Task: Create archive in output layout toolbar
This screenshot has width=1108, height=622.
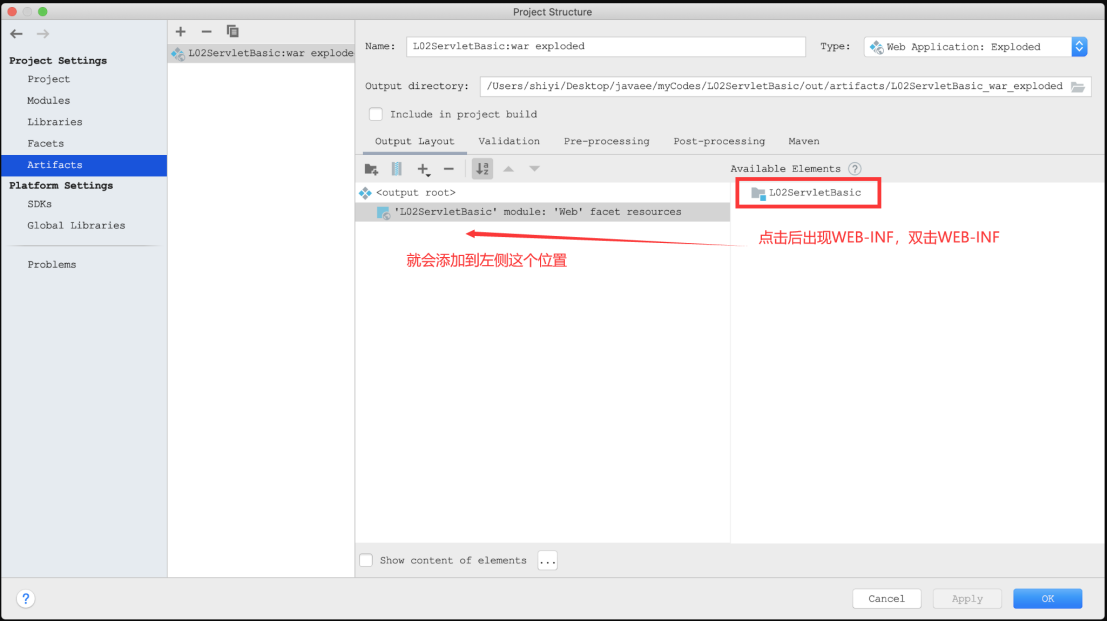Action: [396, 169]
